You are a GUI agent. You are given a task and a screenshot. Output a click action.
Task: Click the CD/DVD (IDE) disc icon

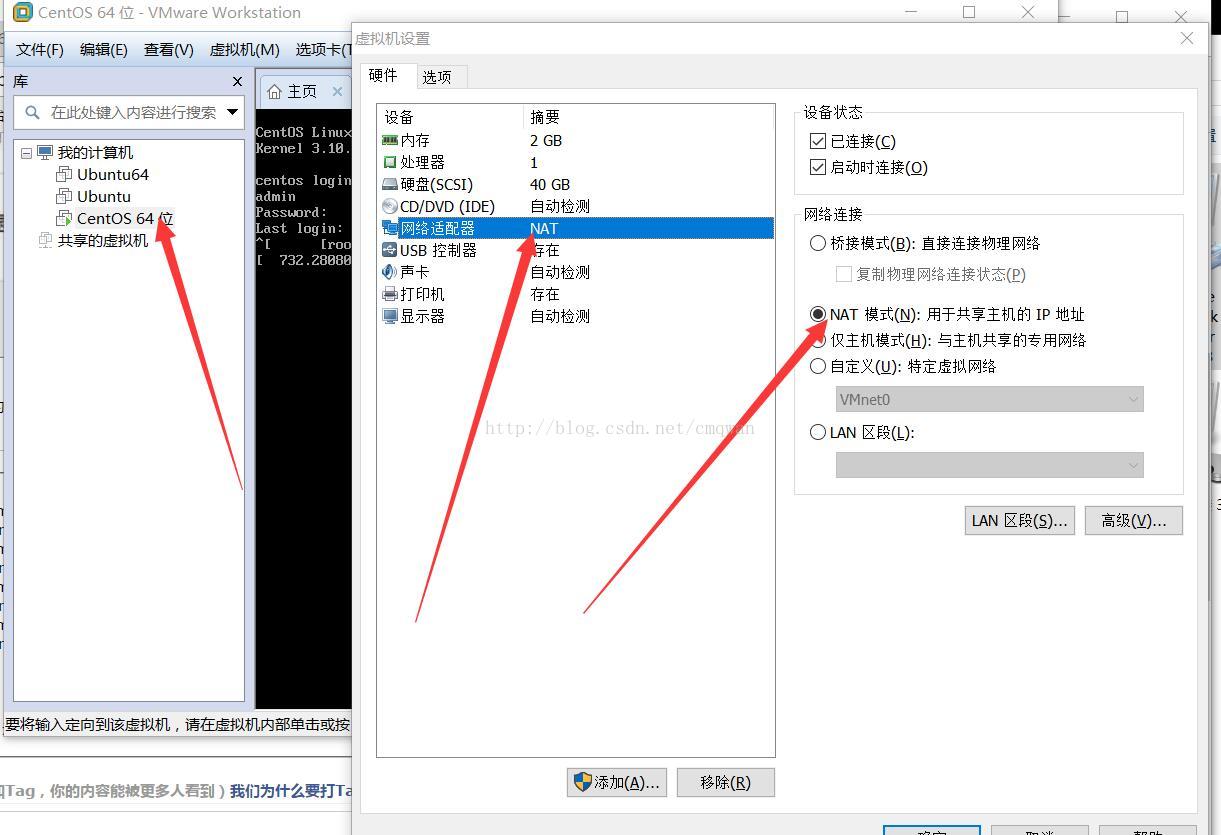390,207
